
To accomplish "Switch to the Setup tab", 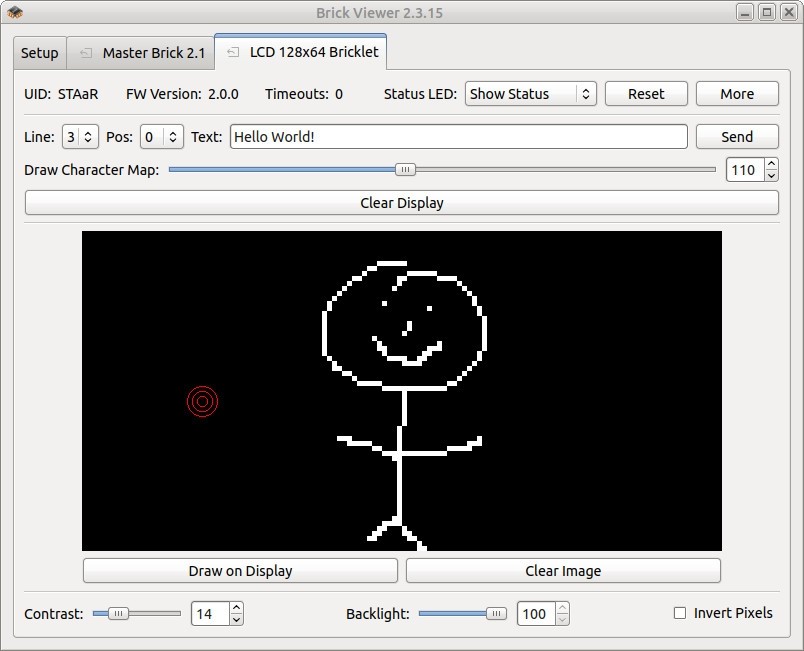I will (39, 53).
